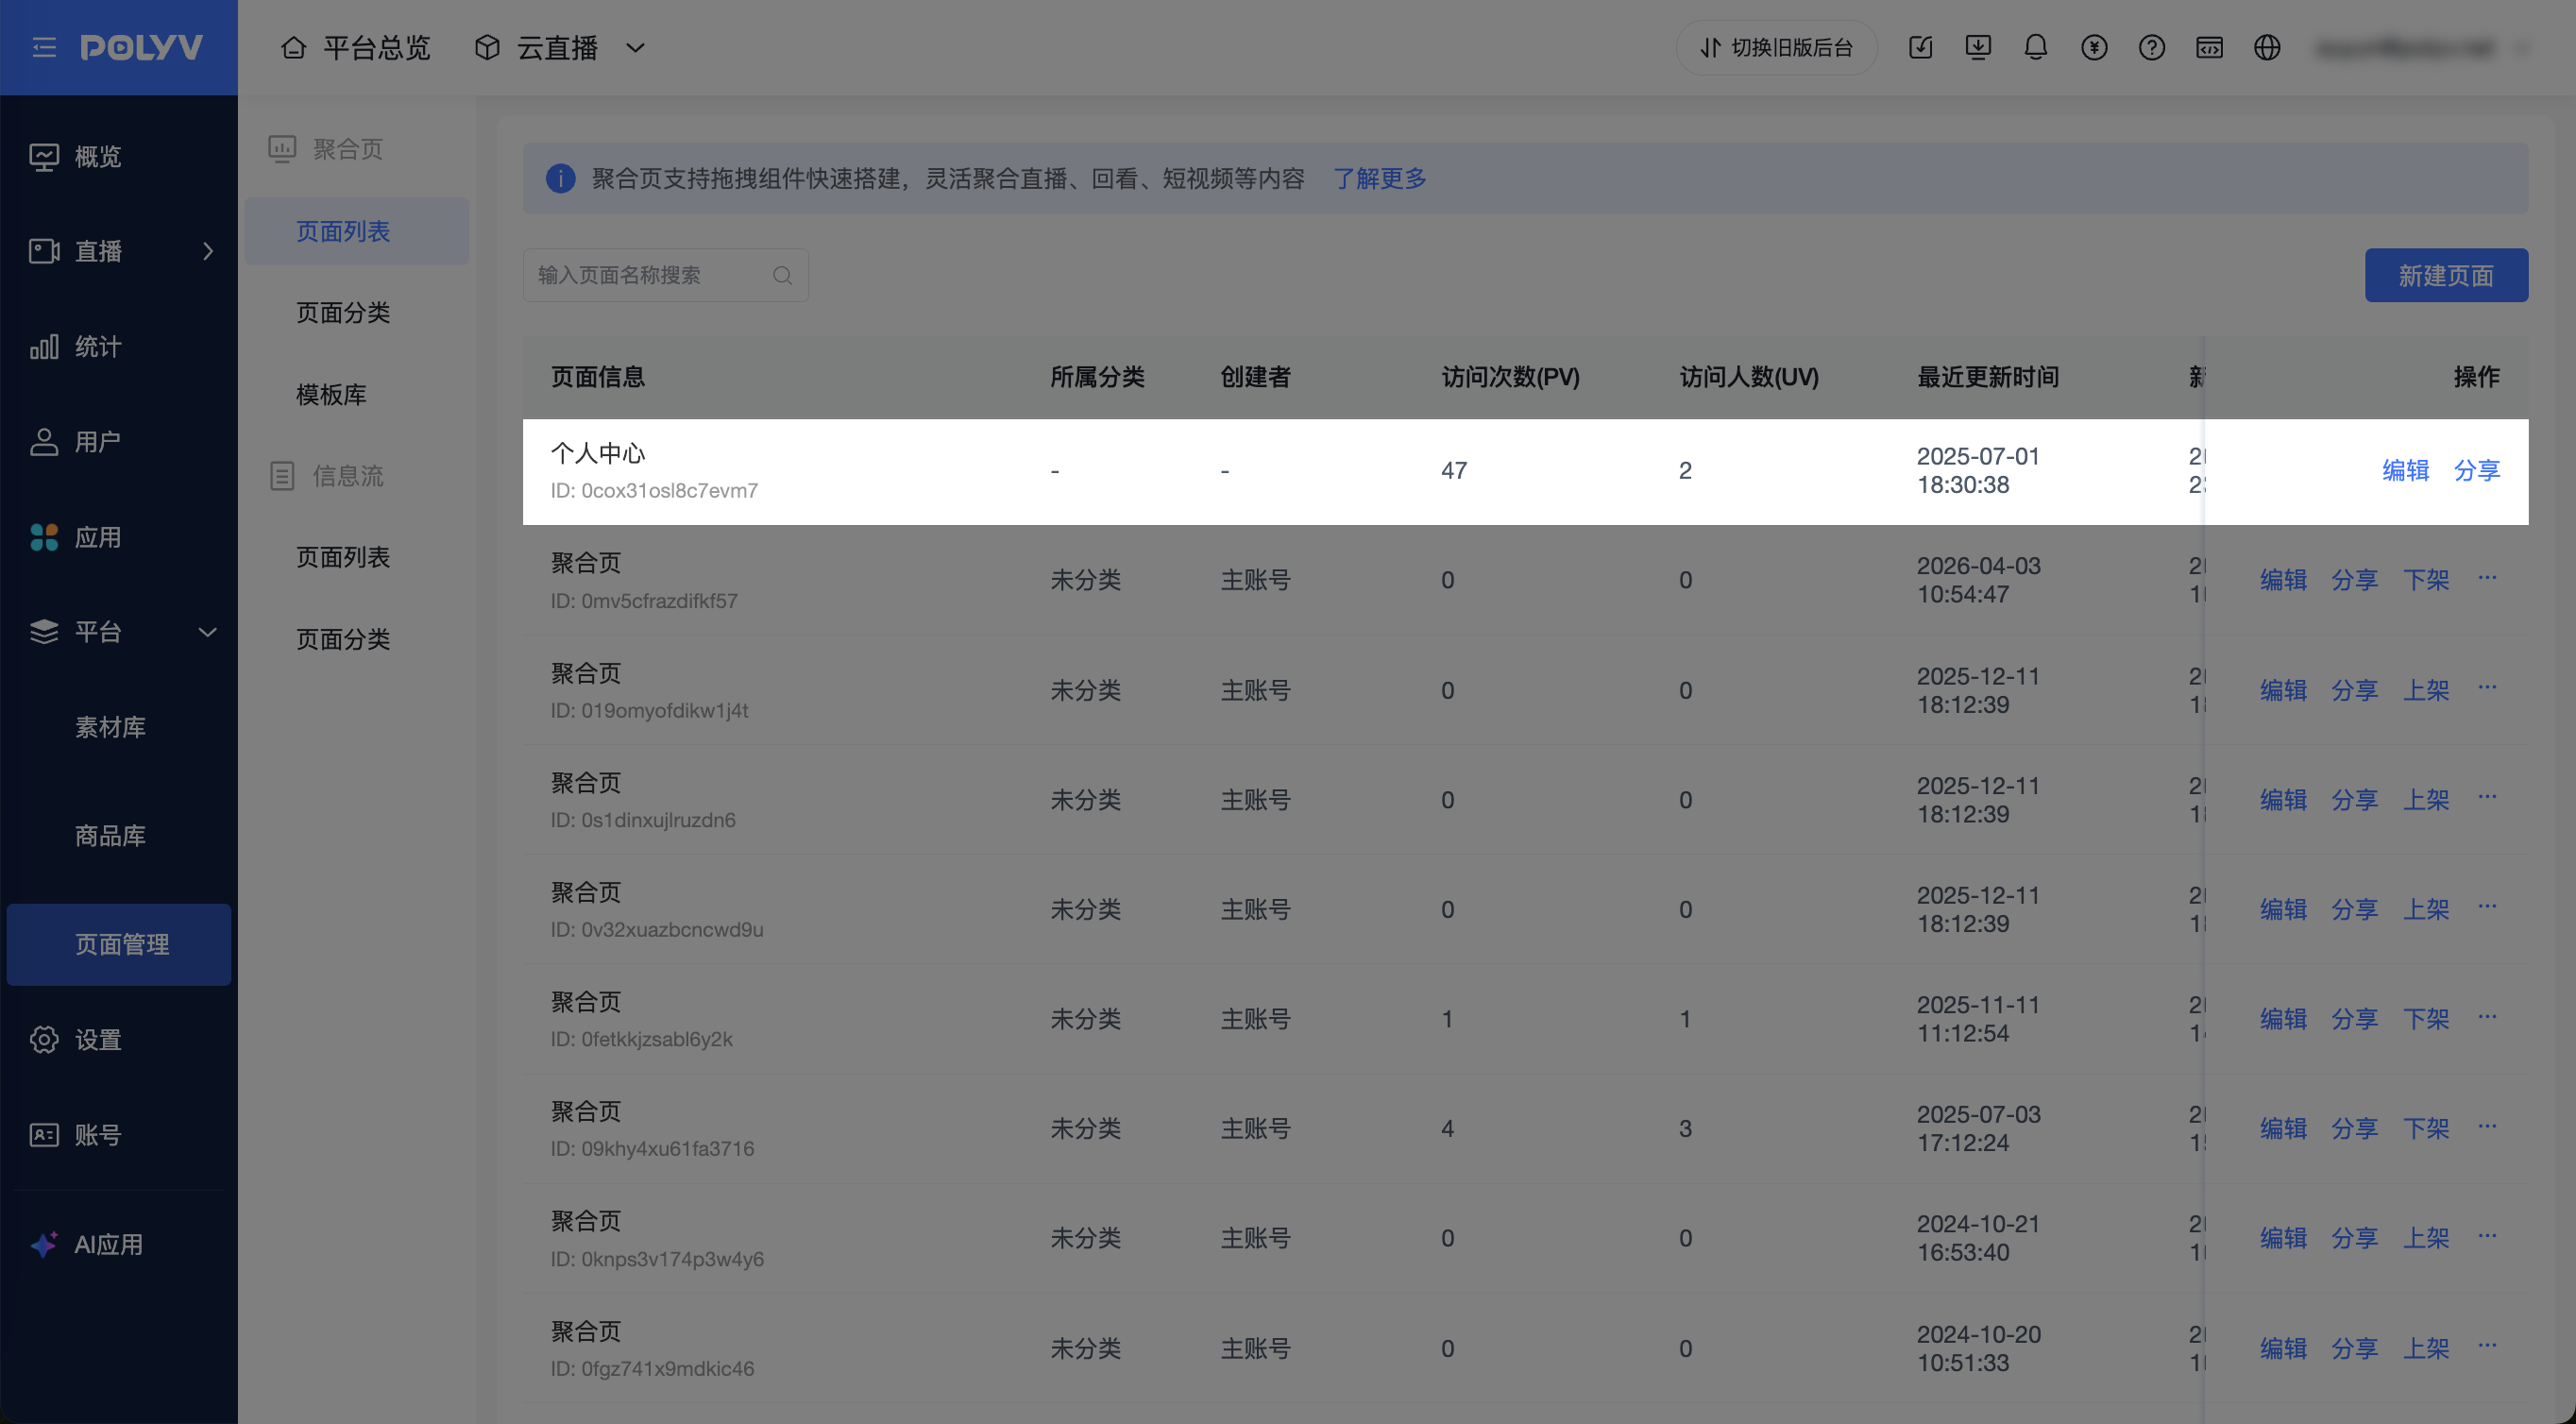This screenshot has height=1424, width=2576.
Task: Click 下架 for row ID 0mv5cfrazdifkf57
Action: click(x=2426, y=579)
